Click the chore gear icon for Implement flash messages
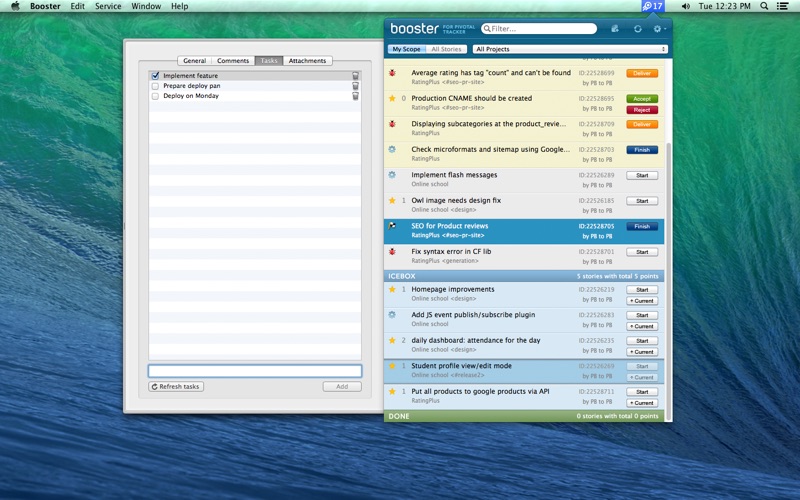 (x=392, y=175)
